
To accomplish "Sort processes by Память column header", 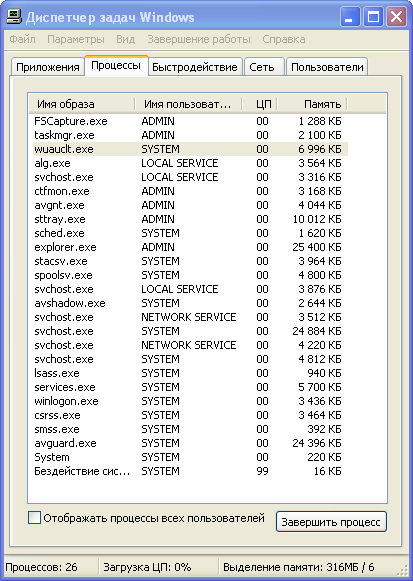I will [312, 104].
